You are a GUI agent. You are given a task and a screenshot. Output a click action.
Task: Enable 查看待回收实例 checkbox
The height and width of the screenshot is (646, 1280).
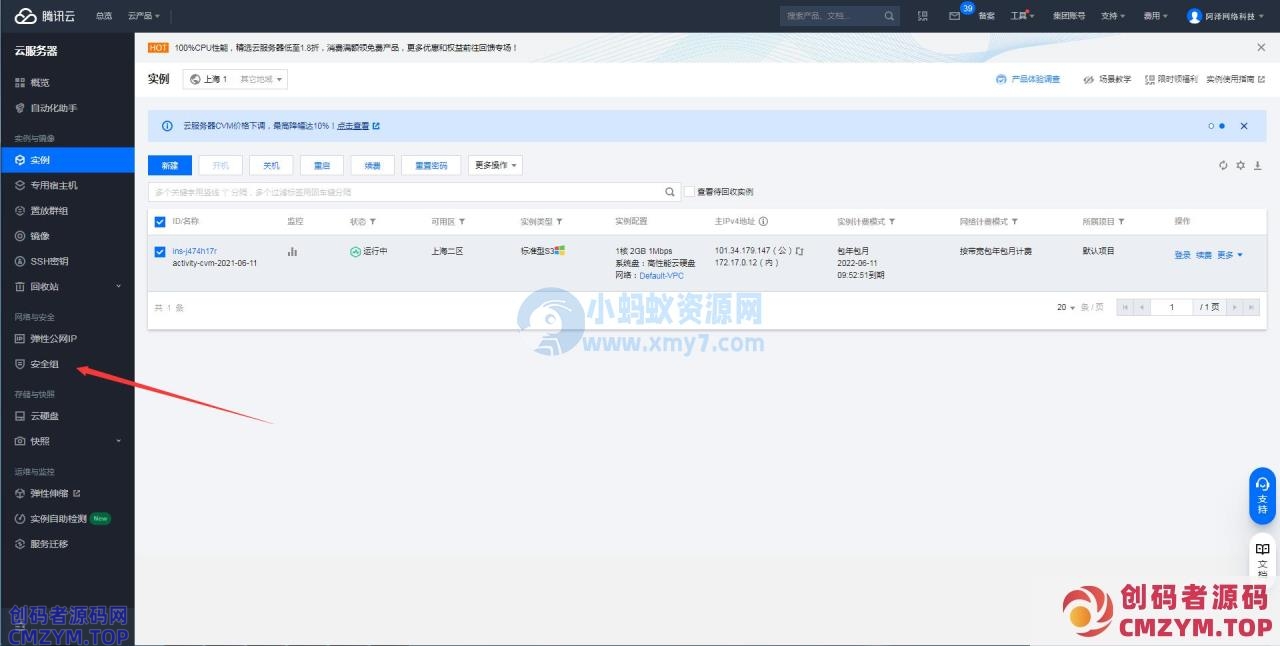coord(689,192)
